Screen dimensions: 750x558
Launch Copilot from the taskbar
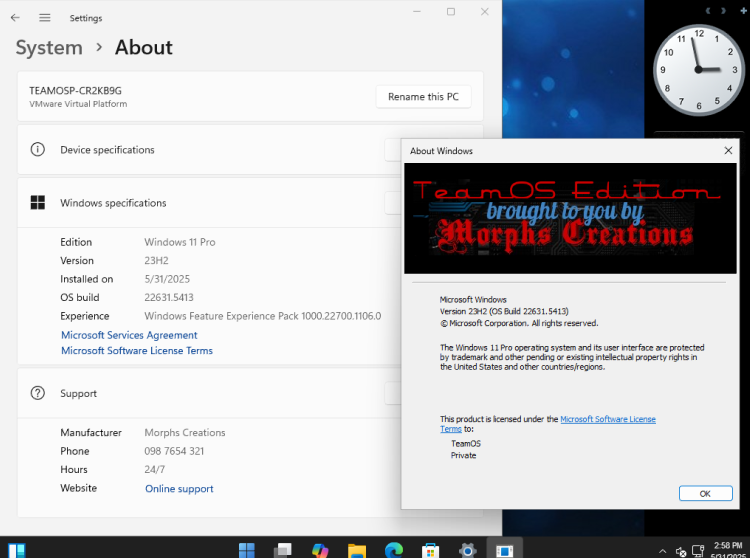click(x=320, y=550)
